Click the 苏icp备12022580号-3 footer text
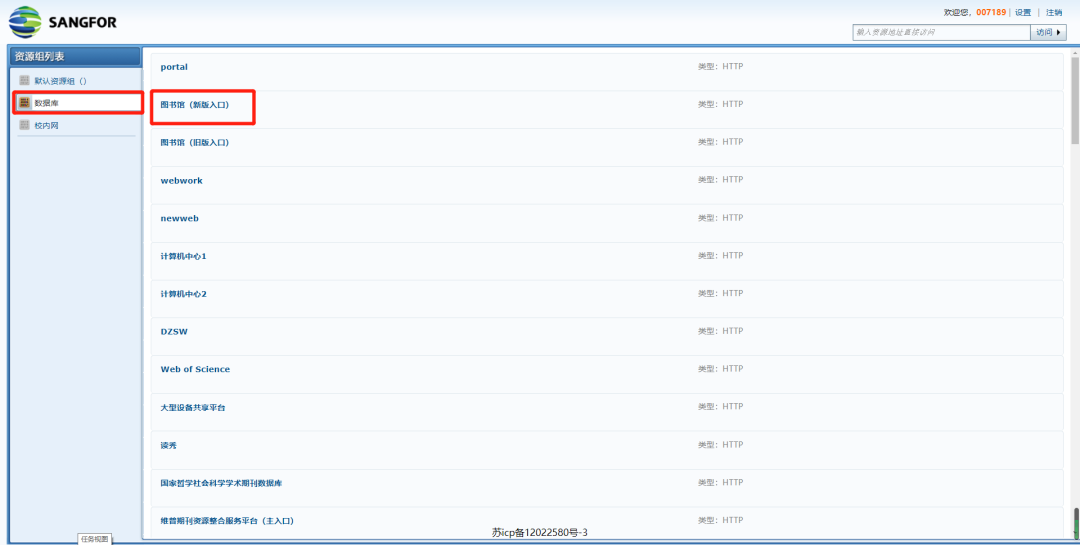This screenshot has width=1080, height=545. pos(539,533)
